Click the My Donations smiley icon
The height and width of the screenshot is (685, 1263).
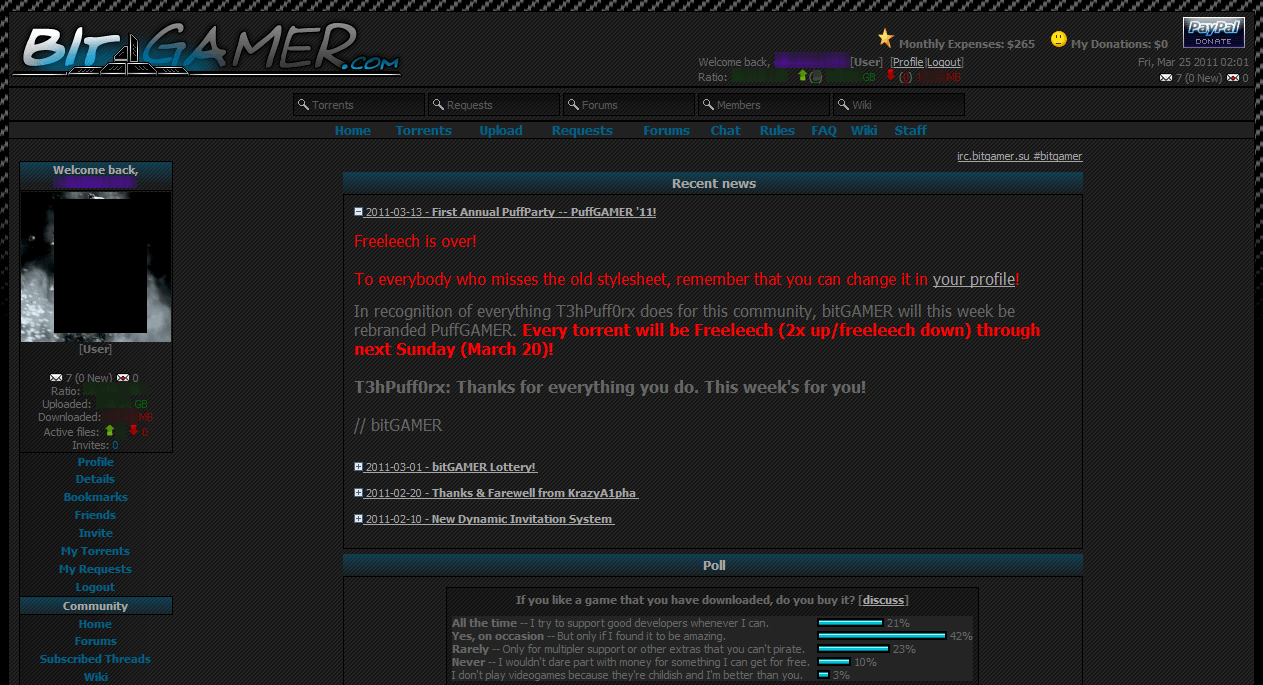[x=1059, y=40]
